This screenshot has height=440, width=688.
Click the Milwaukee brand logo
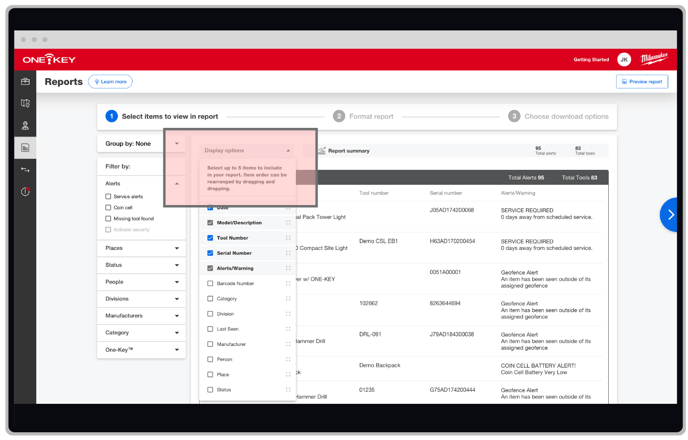point(654,59)
